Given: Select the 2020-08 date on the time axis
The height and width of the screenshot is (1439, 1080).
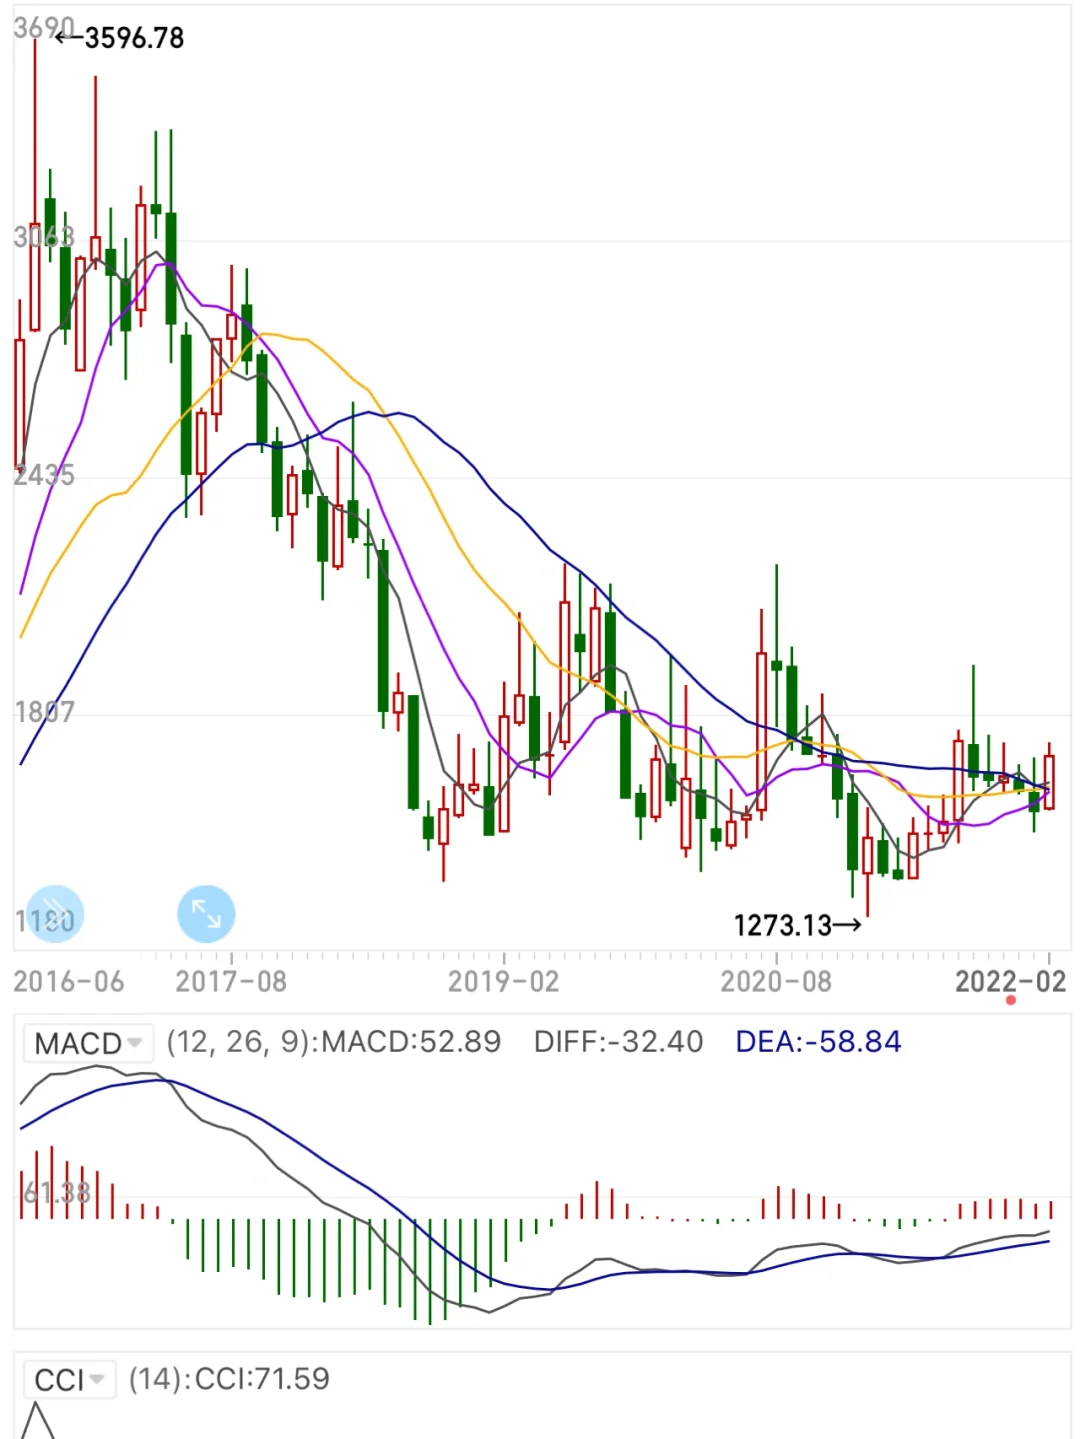Looking at the screenshot, I should coord(776,981).
